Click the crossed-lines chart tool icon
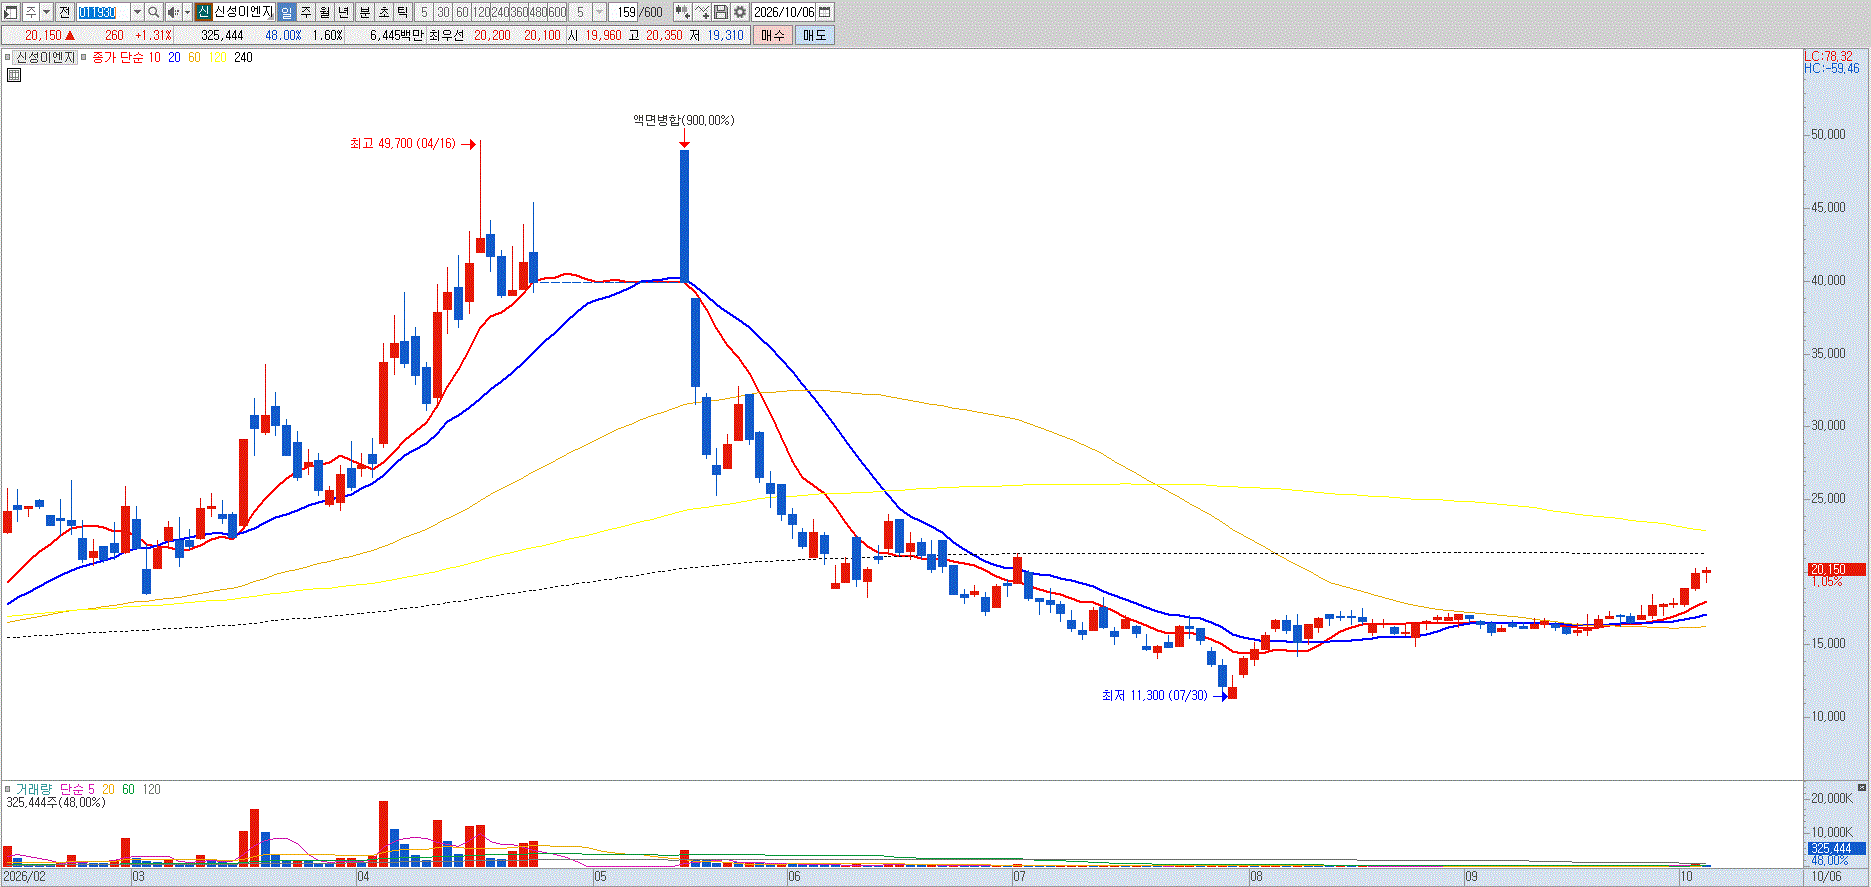Image resolution: width=1871 pixels, height=887 pixels. 702,12
